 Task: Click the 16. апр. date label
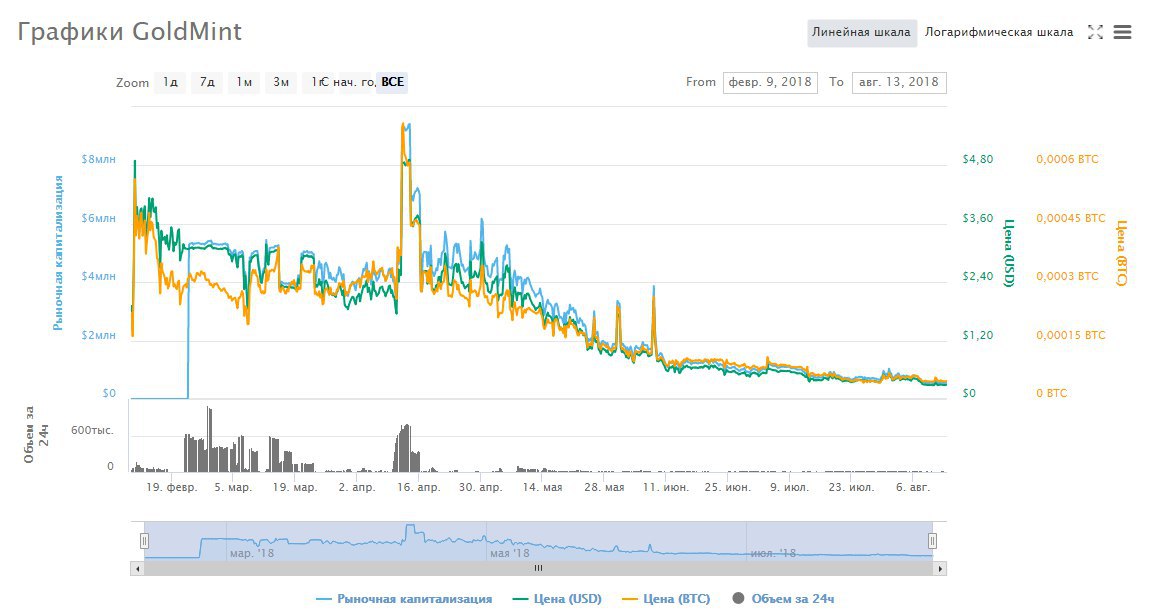(x=418, y=487)
